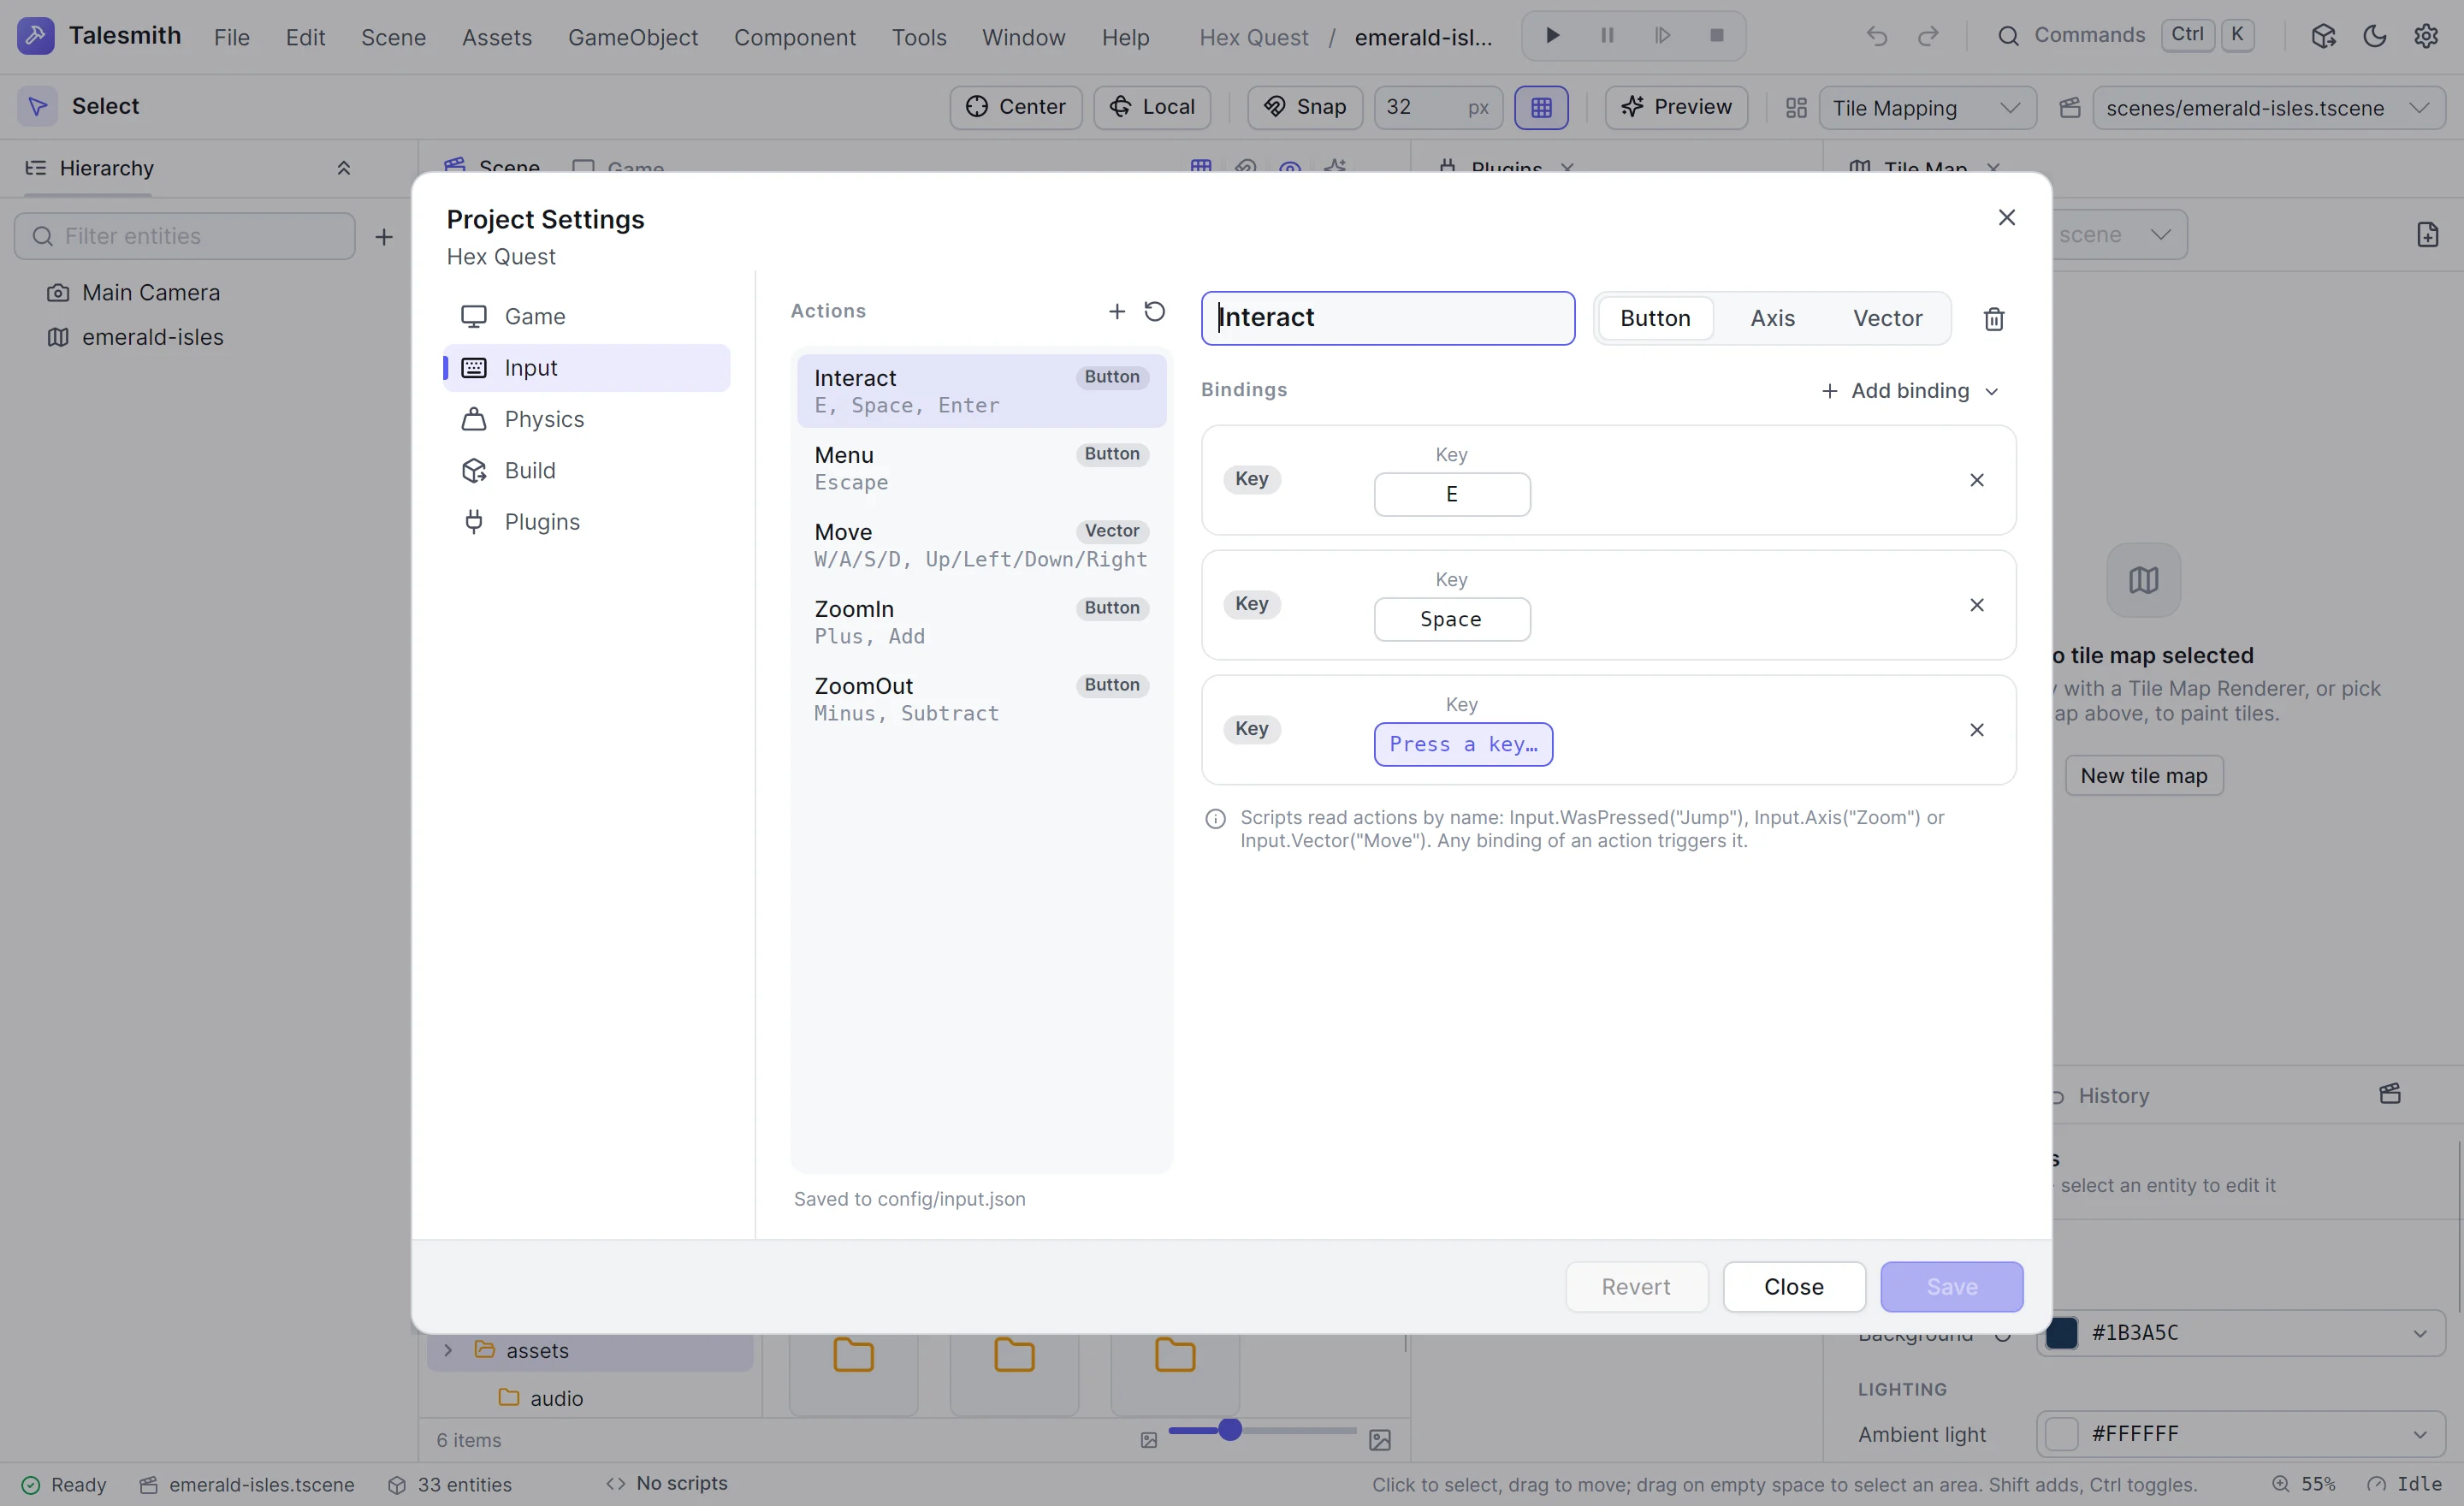Toggle the Snap button
2464x1506 pixels.
[1305, 107]
